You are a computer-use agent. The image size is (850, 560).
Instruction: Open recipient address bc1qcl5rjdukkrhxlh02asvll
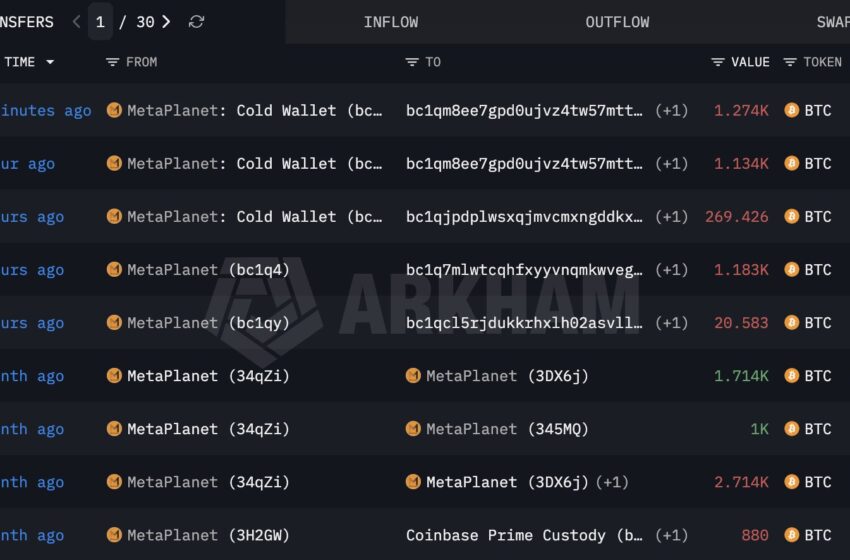pyautogui.click(x=524, y=323)
